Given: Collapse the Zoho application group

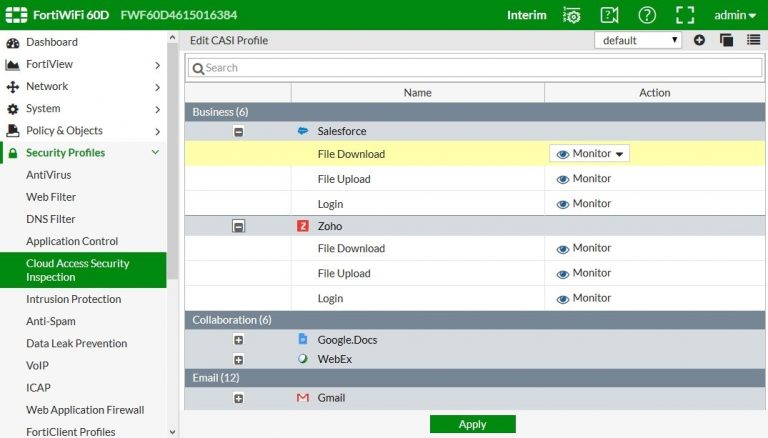Looking at the screenshot, I should point(238,227).
